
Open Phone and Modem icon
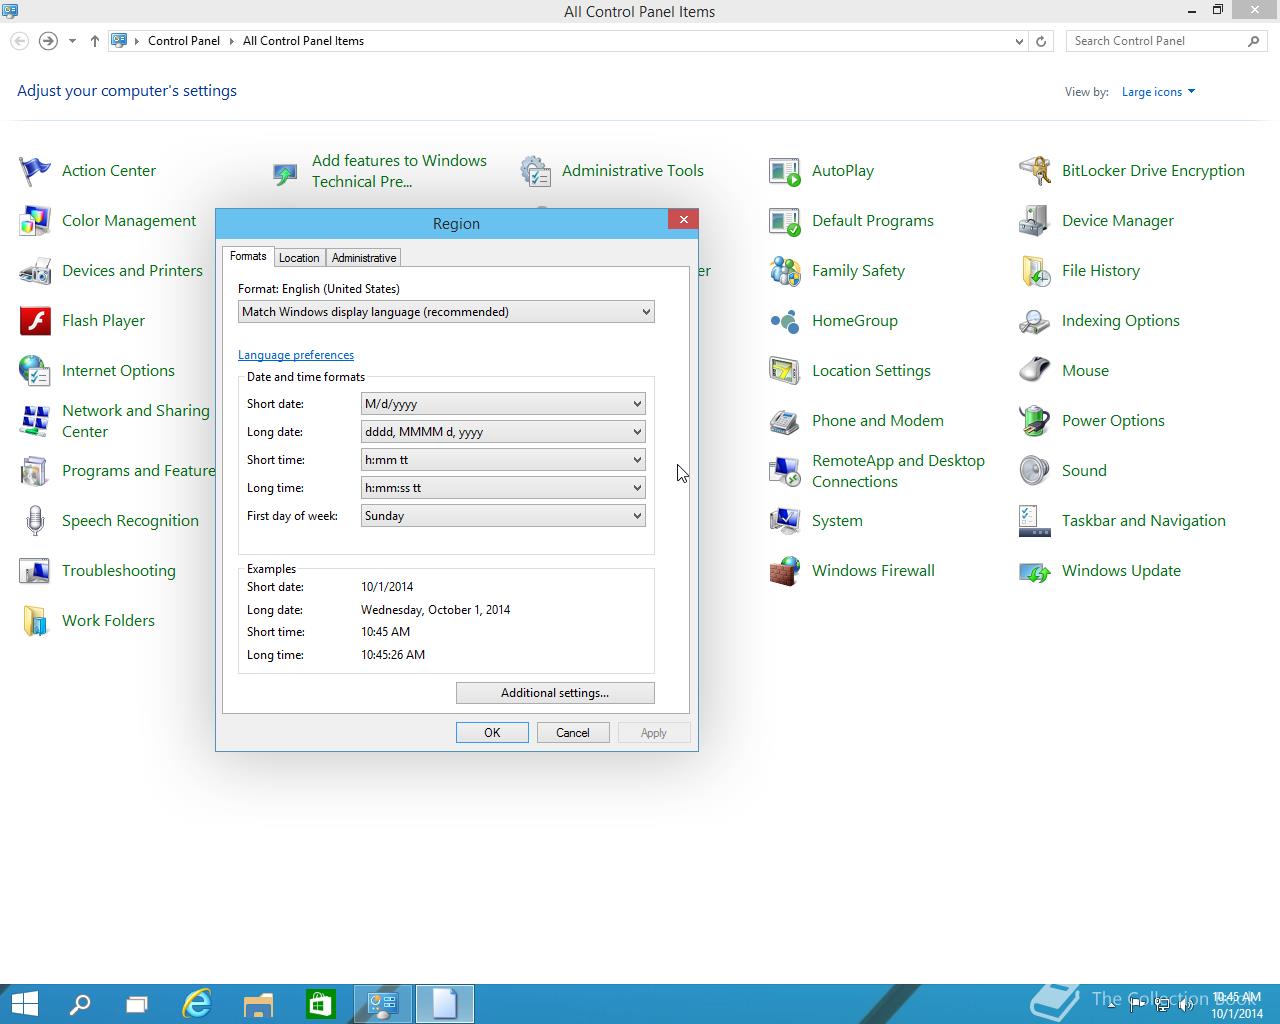(785, 421)
